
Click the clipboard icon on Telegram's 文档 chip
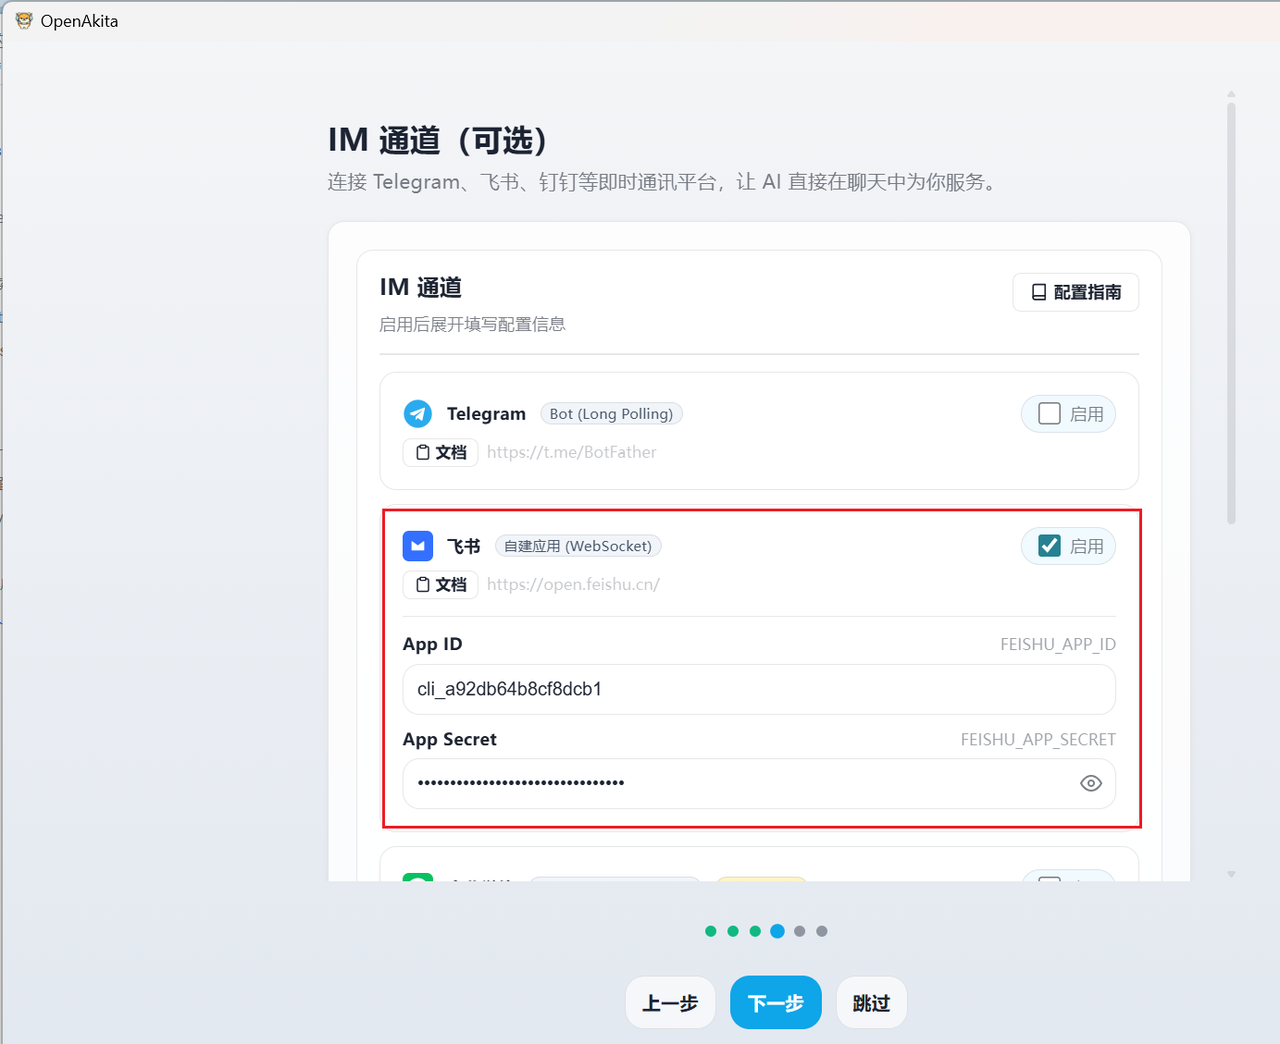click(424, 452)
